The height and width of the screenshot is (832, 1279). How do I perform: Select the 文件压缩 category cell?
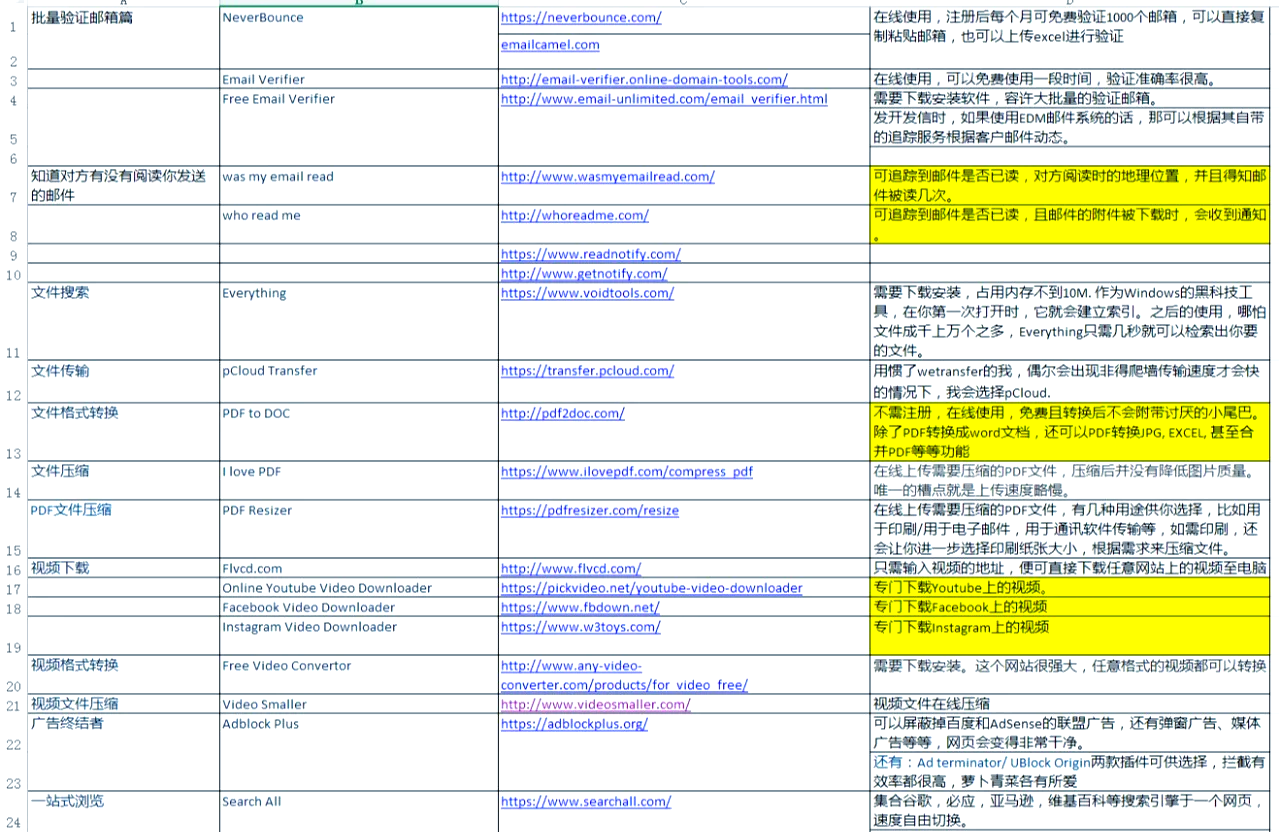[124, 481]
